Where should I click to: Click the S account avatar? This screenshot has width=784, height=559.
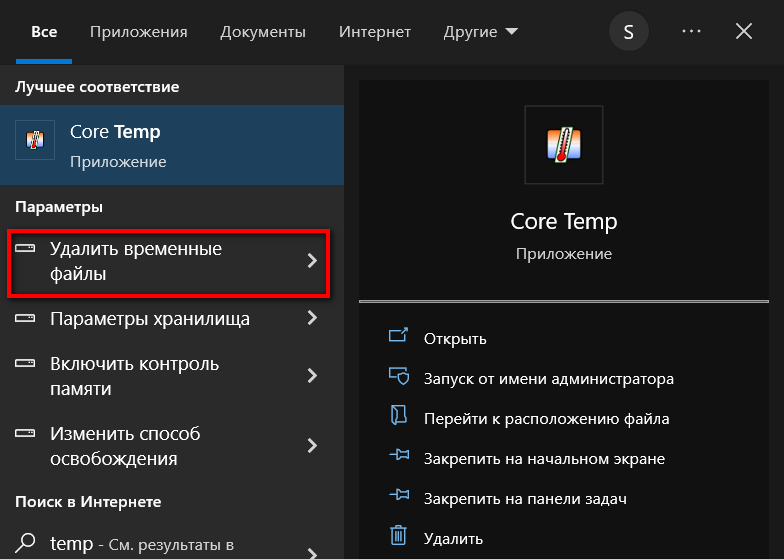628,32
